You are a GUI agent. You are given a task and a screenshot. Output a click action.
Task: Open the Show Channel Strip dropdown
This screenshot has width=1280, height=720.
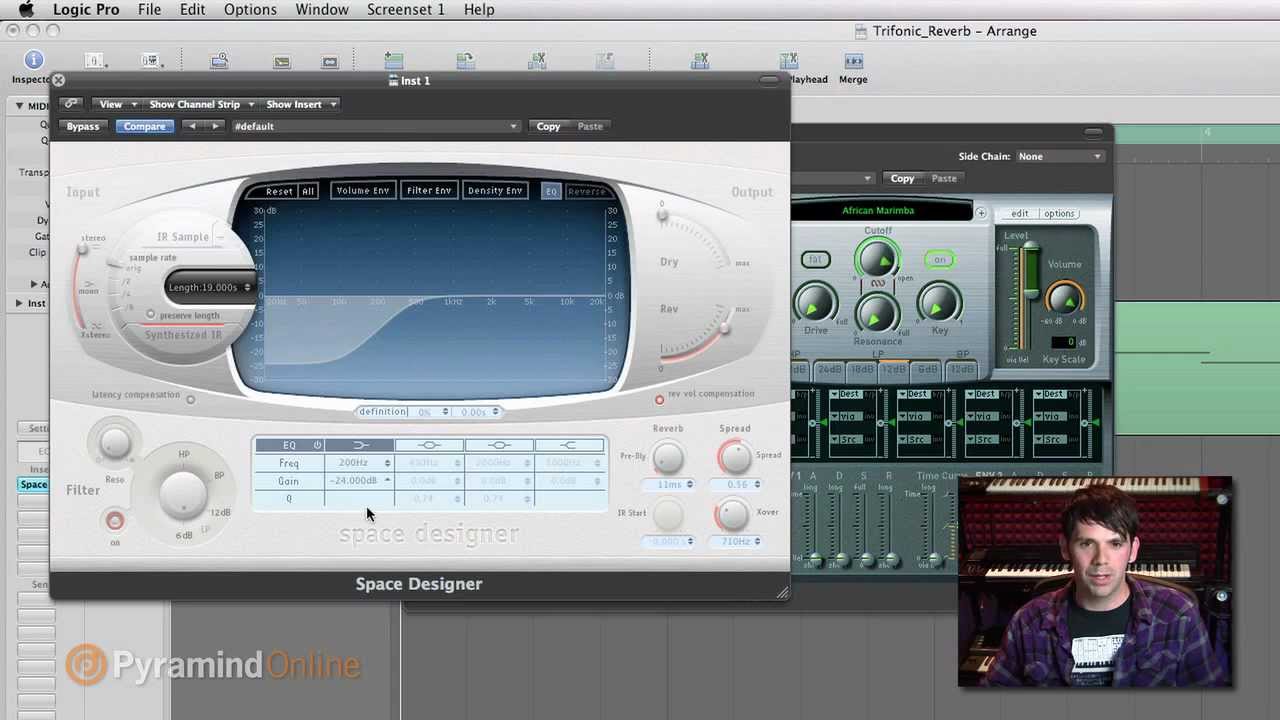[200, 104]
